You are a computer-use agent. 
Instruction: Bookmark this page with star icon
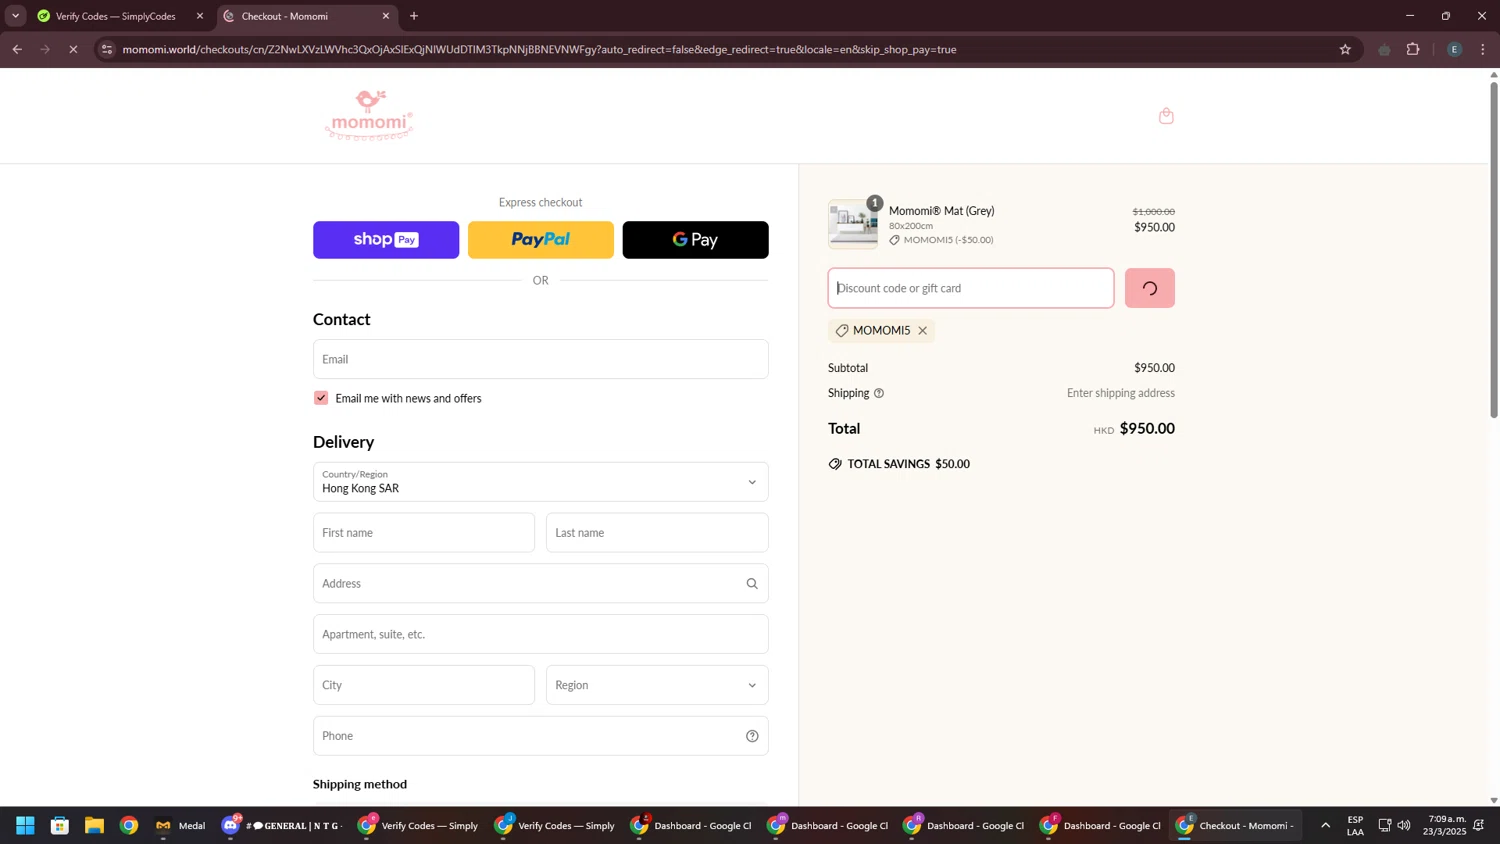coord(1345,49)
